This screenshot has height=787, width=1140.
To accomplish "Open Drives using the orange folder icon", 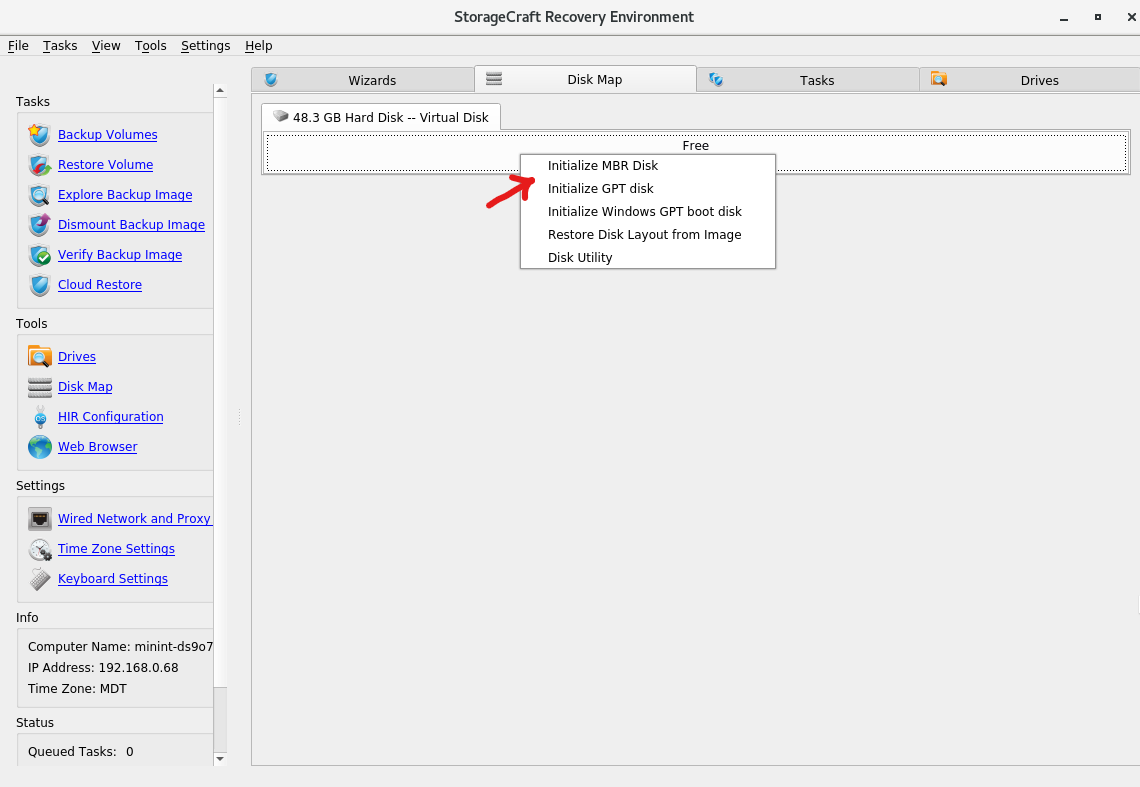I will tap(40, 356).
